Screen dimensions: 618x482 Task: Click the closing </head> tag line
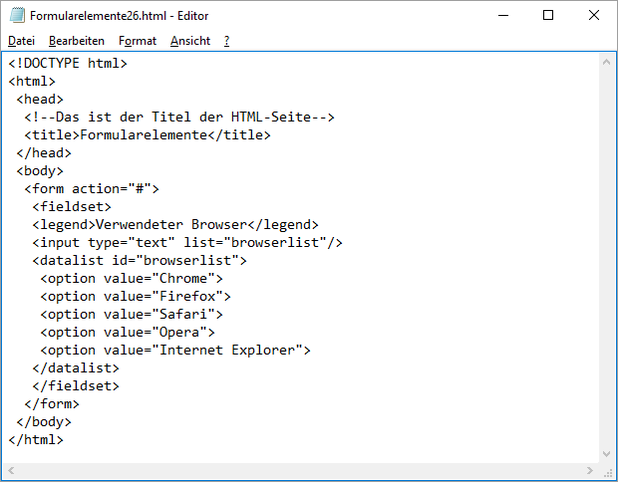tap(44, 153)
